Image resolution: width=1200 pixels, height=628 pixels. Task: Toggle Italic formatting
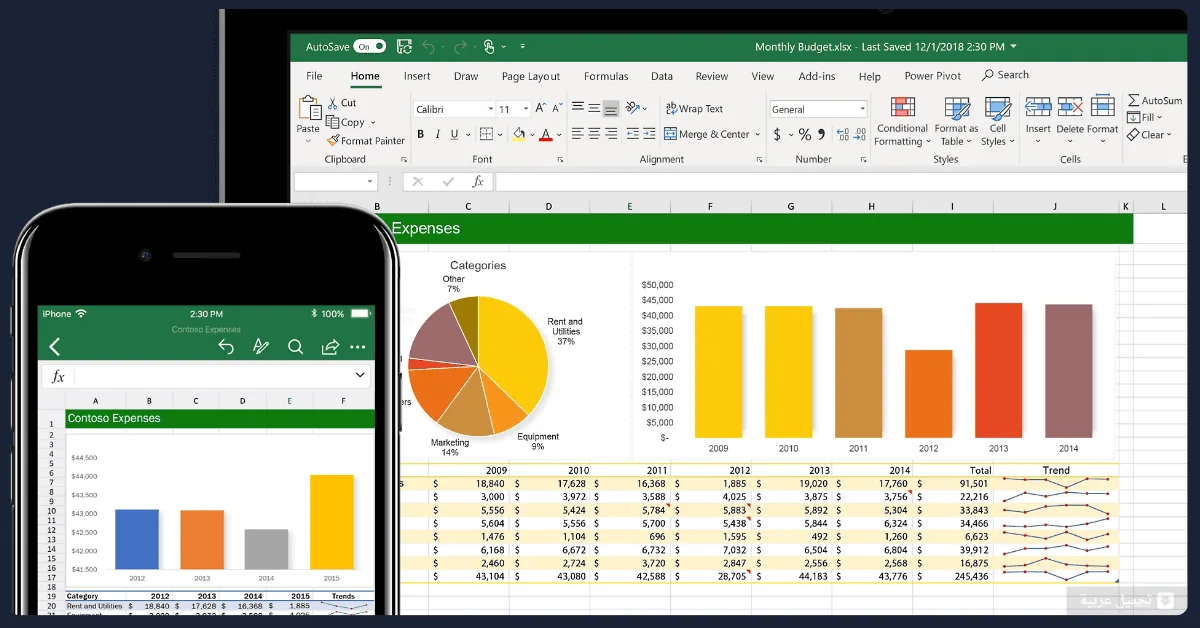click(437, 134)
